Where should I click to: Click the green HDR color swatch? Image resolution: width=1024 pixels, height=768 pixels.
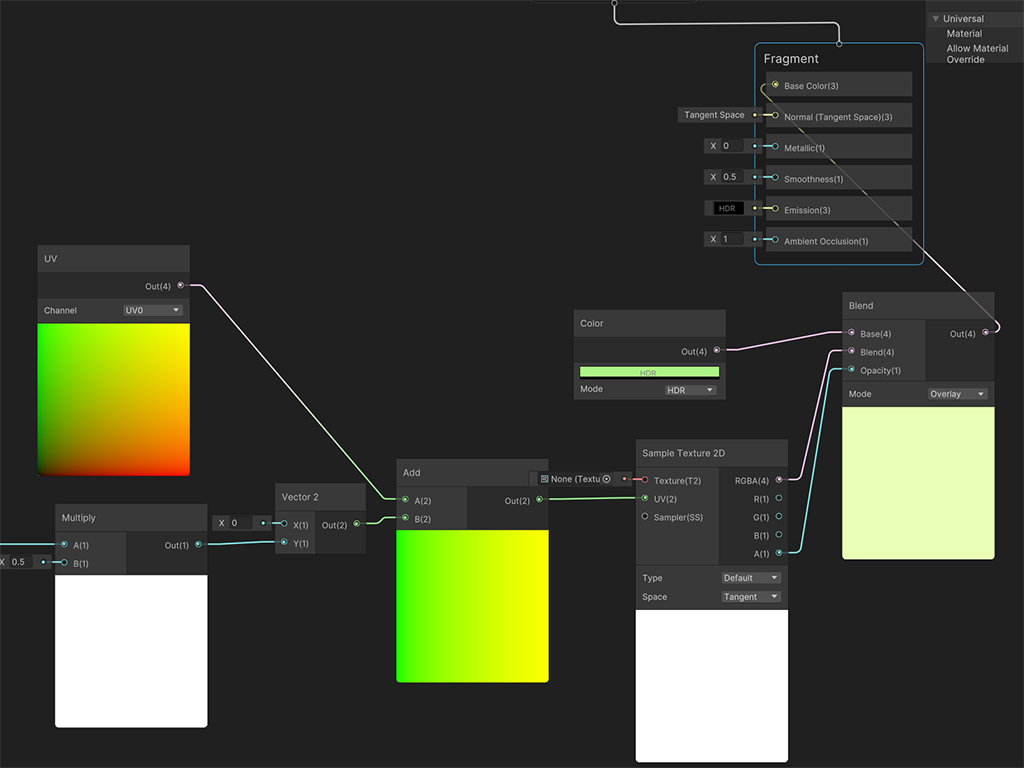click(649, 372)
